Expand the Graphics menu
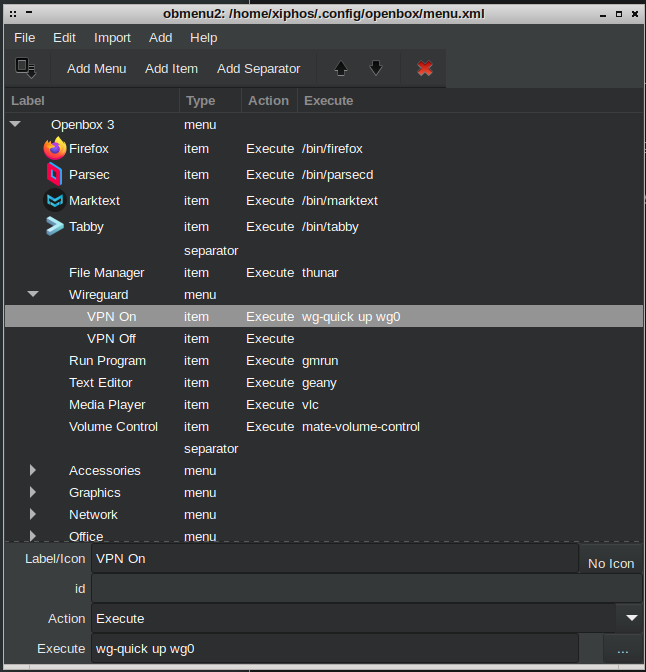Image resolution: width=646 pixels, height=672 pixels. [x=33, y=492]
